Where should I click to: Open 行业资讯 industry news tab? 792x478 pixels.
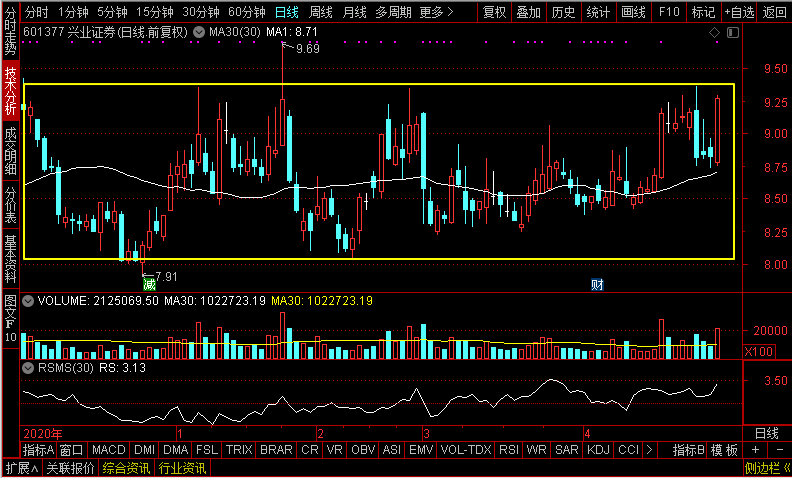coord(182,468)
